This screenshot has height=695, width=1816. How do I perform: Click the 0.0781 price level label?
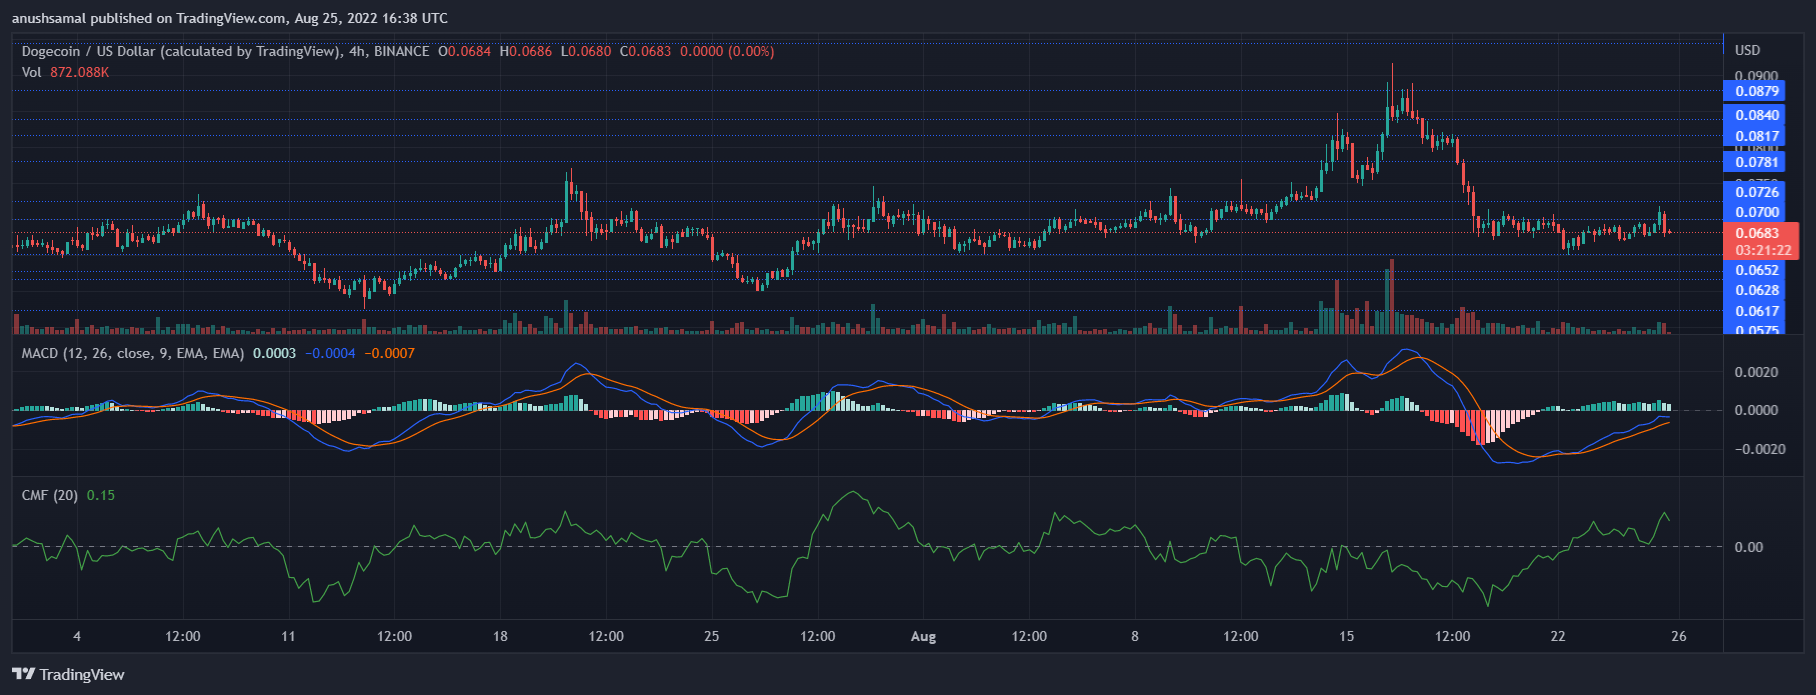(1755, 162)
